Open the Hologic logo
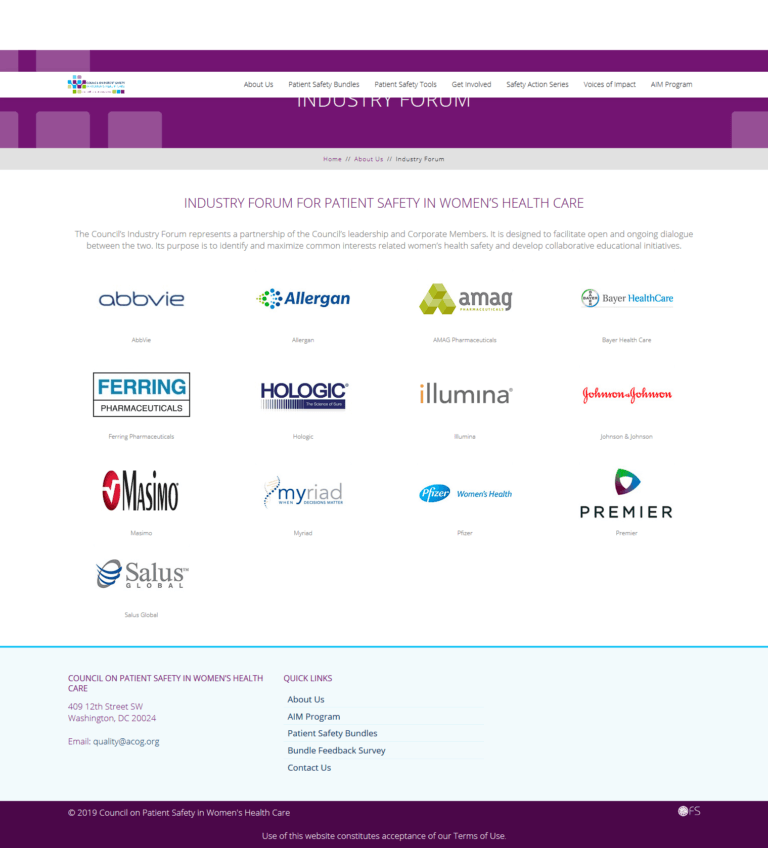The height and width of the screenshot is (848, 768). click(303, 395)
